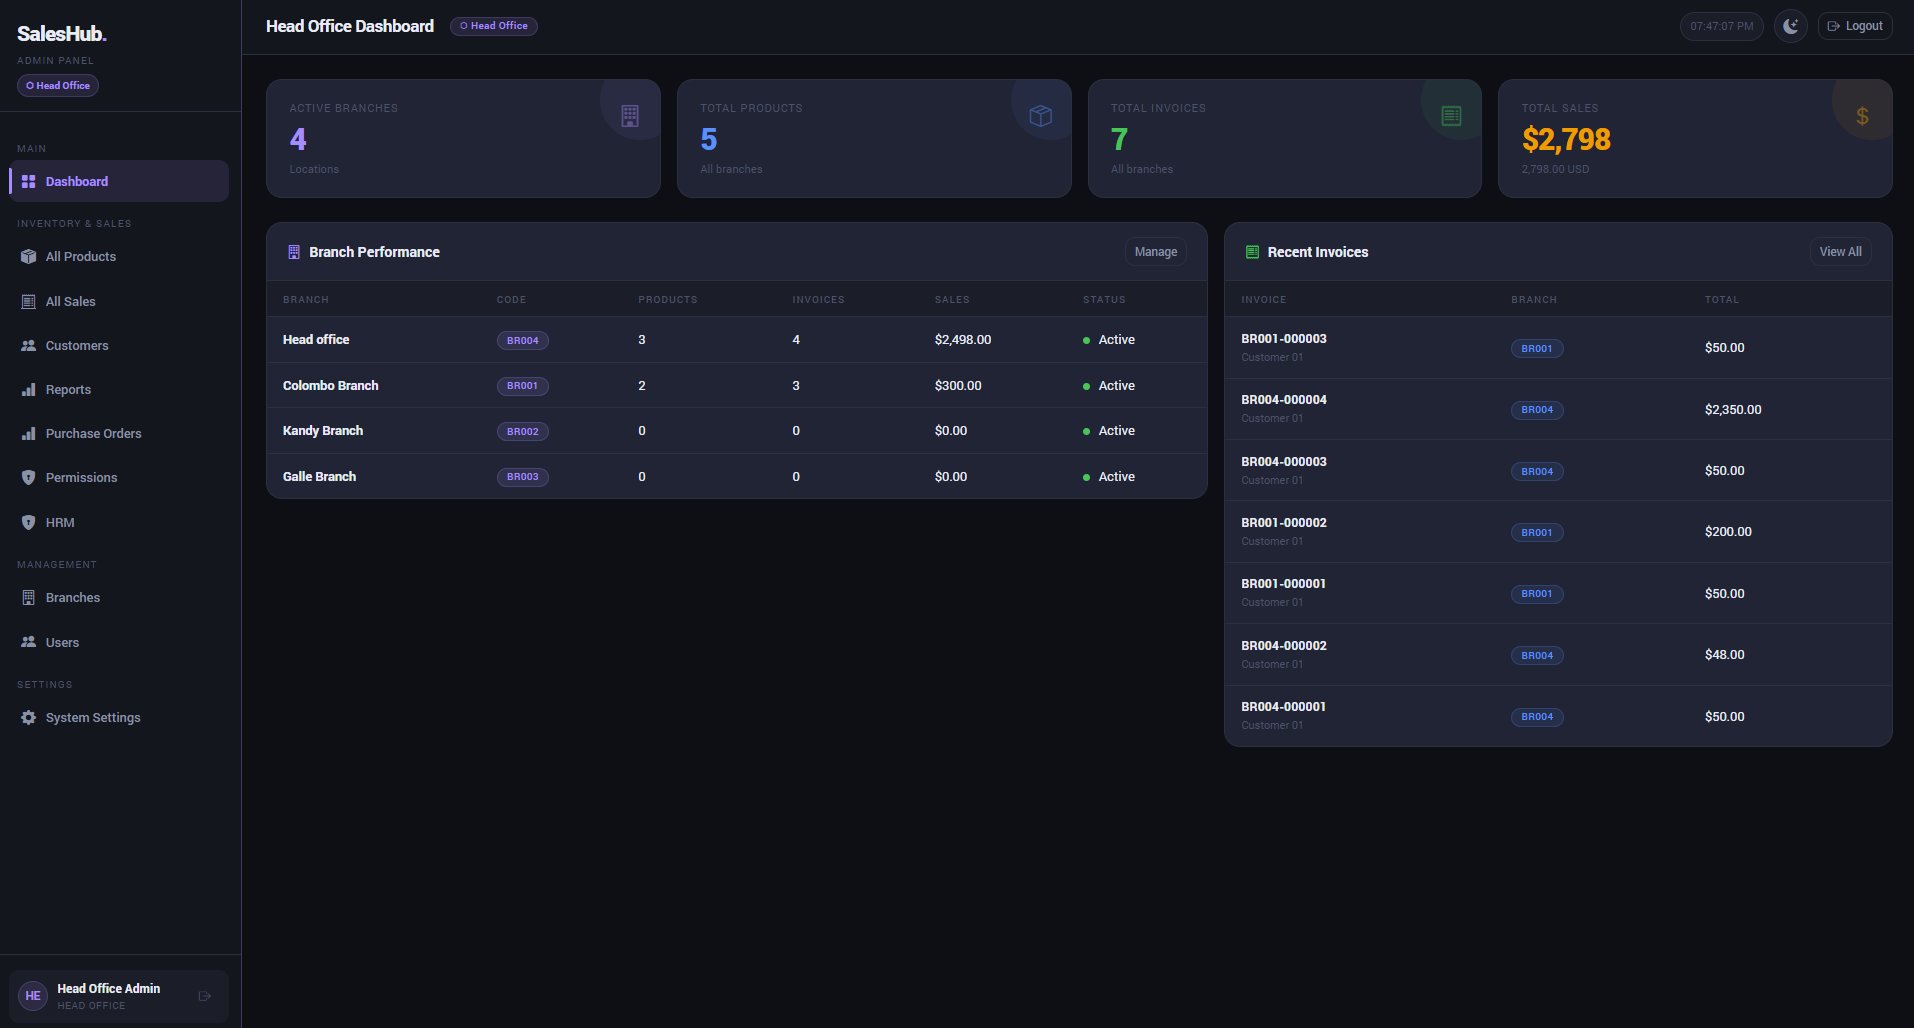Click the Permissions shield icon
Screen dimensions: 1914x1028
click(28, 478)
